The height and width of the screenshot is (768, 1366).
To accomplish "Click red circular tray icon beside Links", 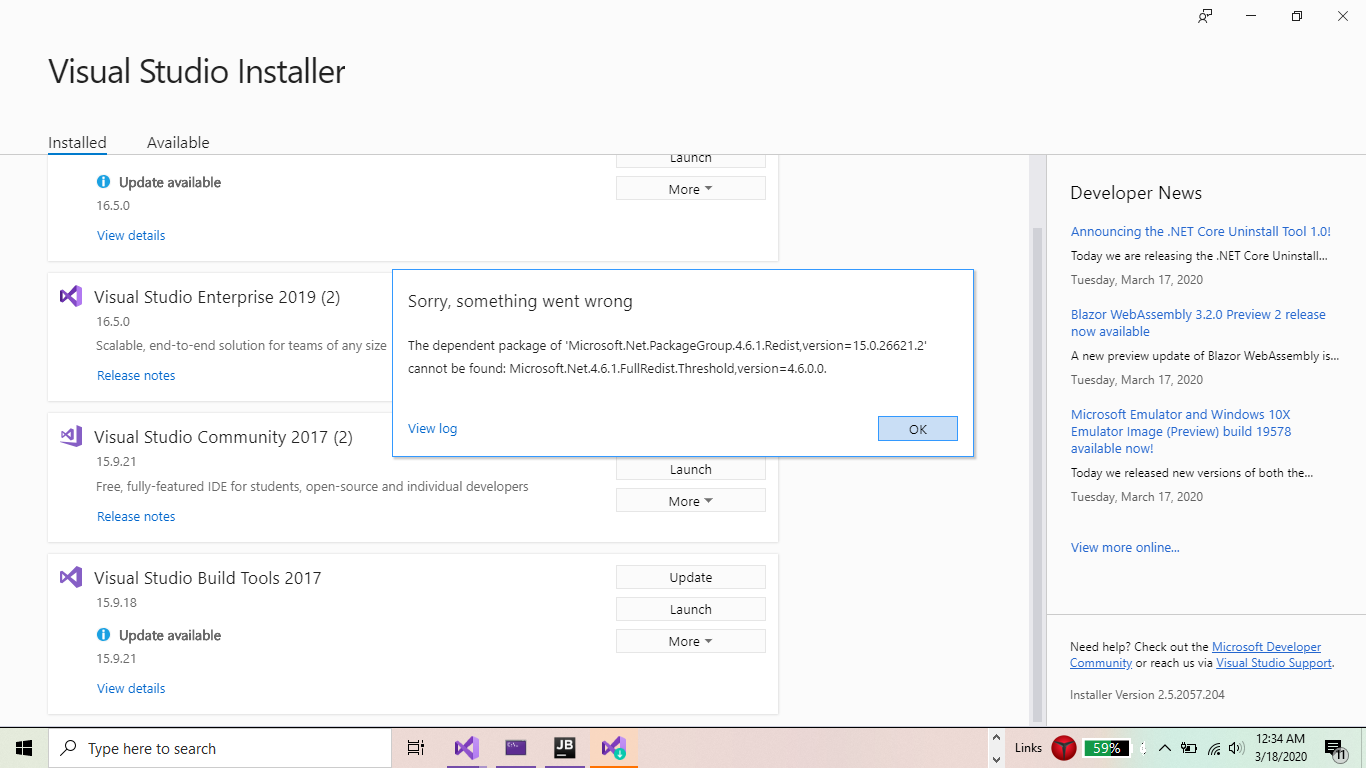I will 1064,748.
